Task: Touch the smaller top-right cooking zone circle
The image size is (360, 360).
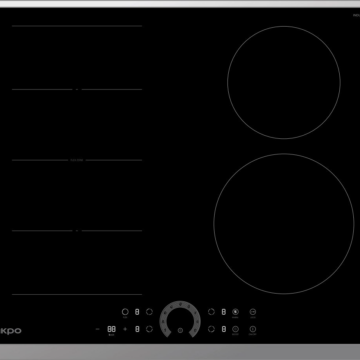Action: click(x=284, y=82)
